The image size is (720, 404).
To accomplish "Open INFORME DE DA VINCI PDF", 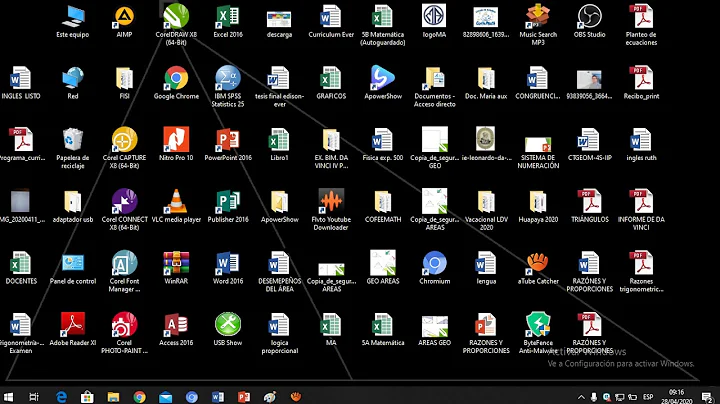I will (641, 210).
